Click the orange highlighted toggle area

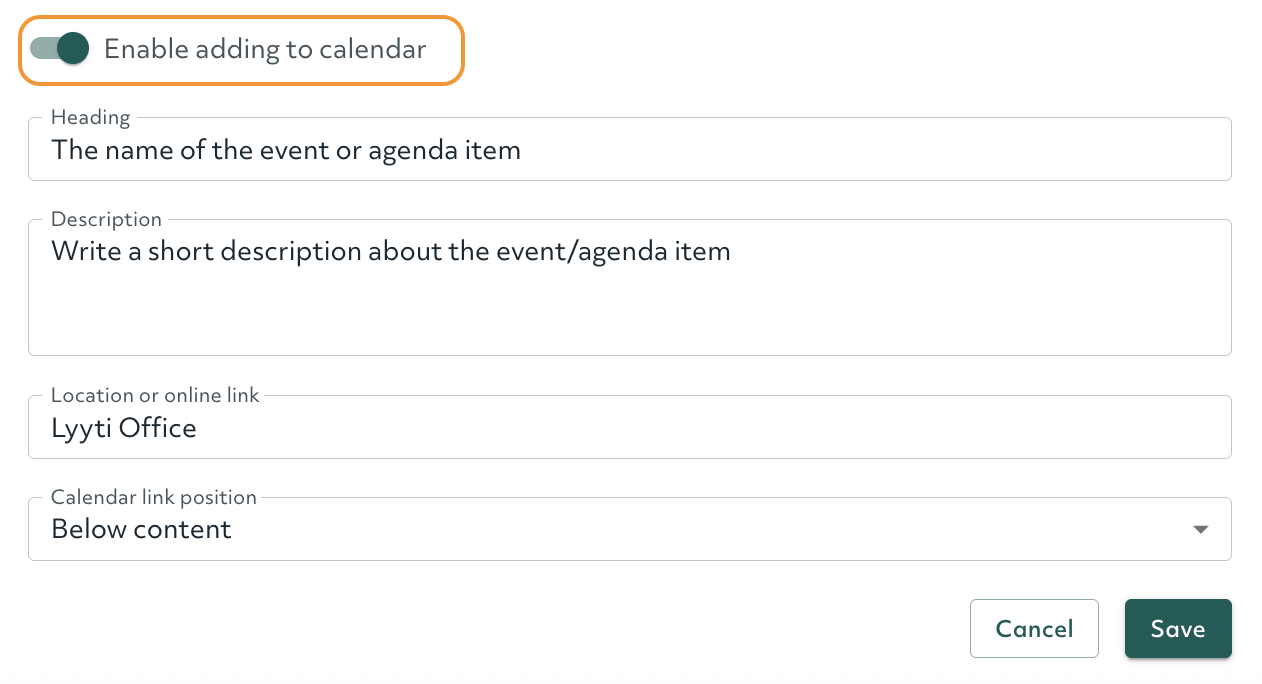click(x=241, y=50)
